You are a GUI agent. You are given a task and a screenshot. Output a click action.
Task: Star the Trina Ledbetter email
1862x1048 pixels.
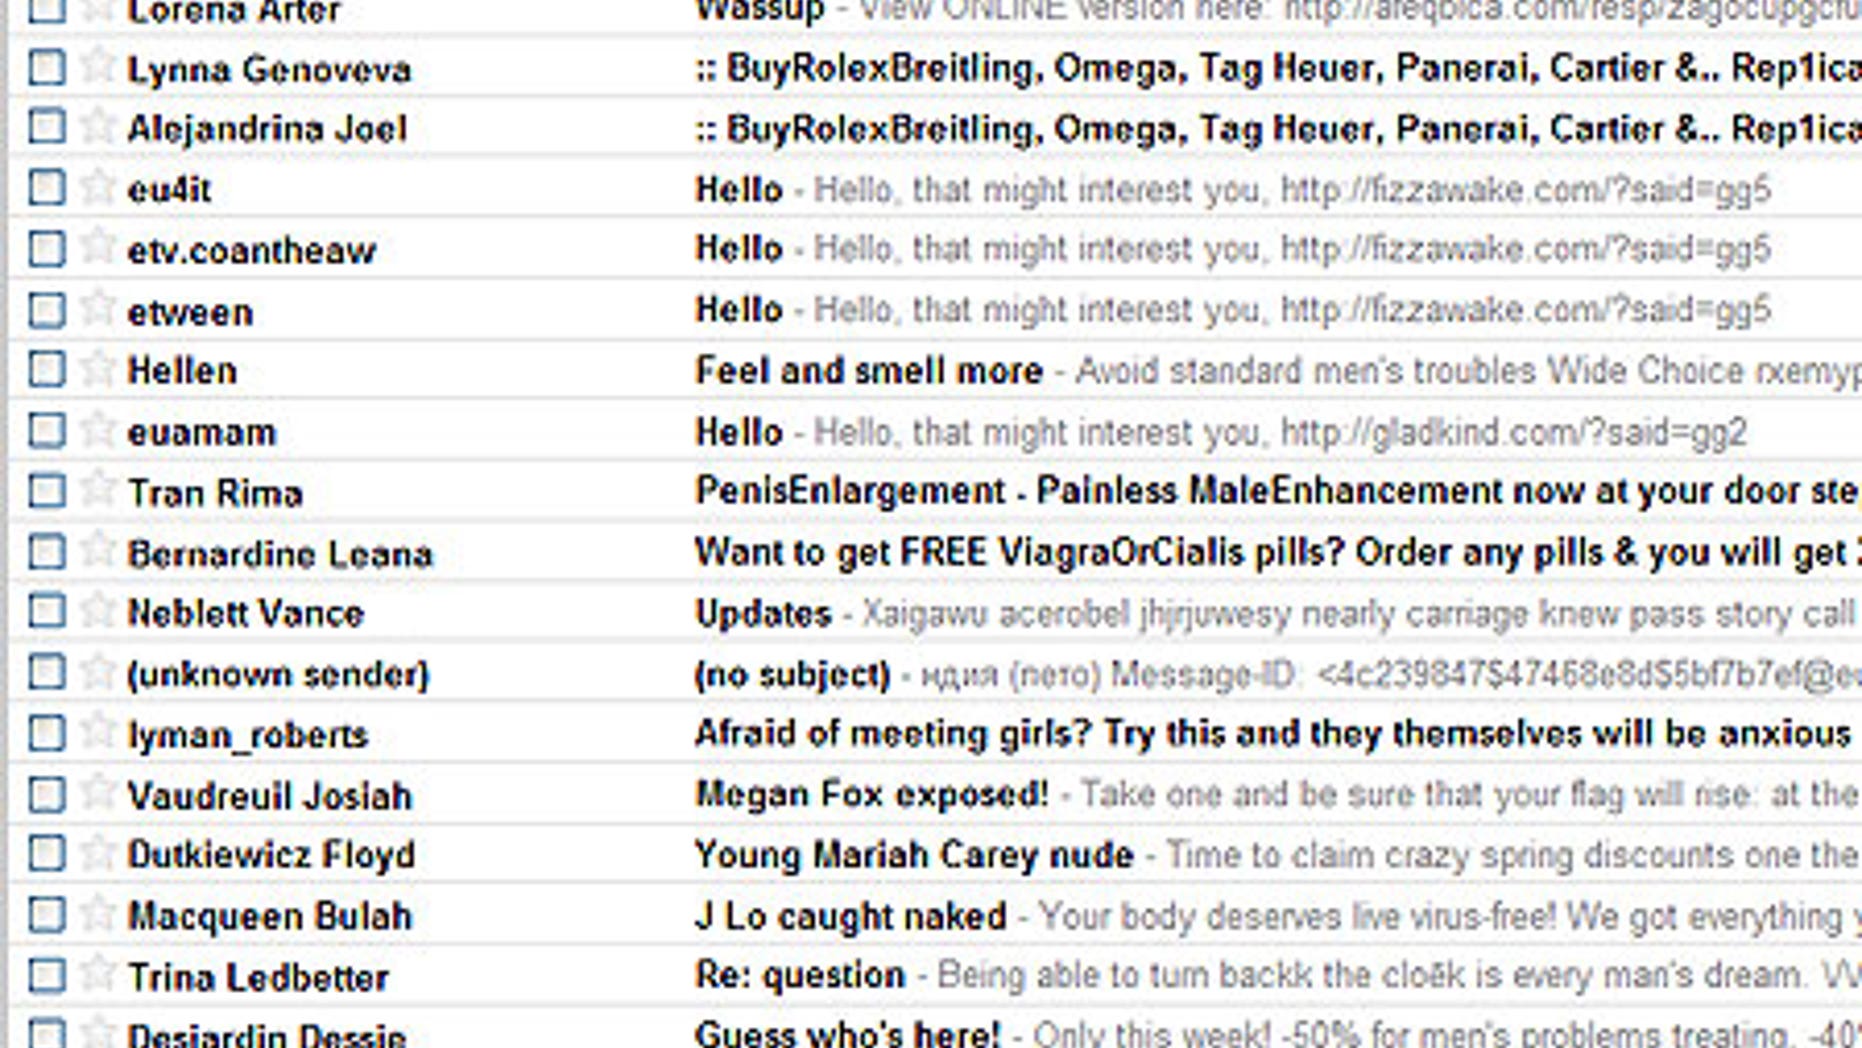click(x=97, y=975)
